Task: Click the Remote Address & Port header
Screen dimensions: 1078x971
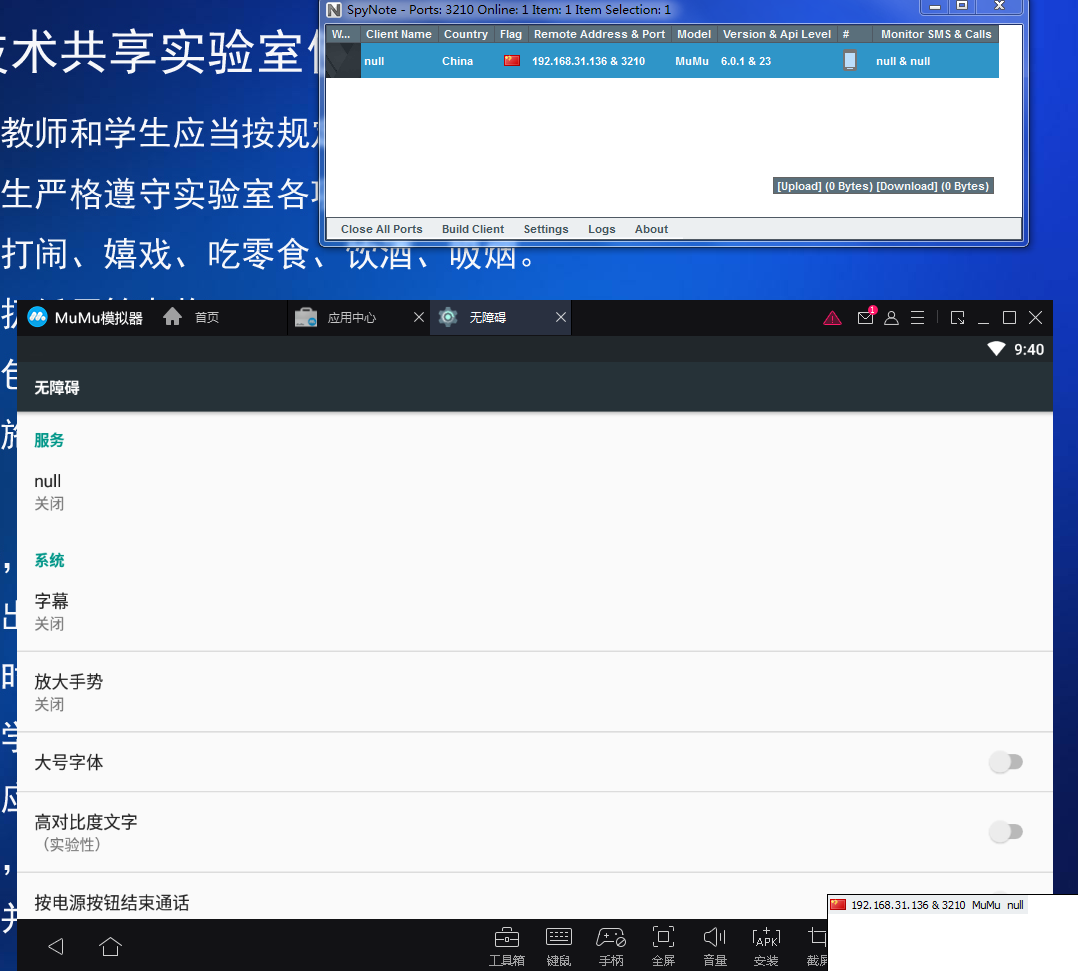Action: 600,34
